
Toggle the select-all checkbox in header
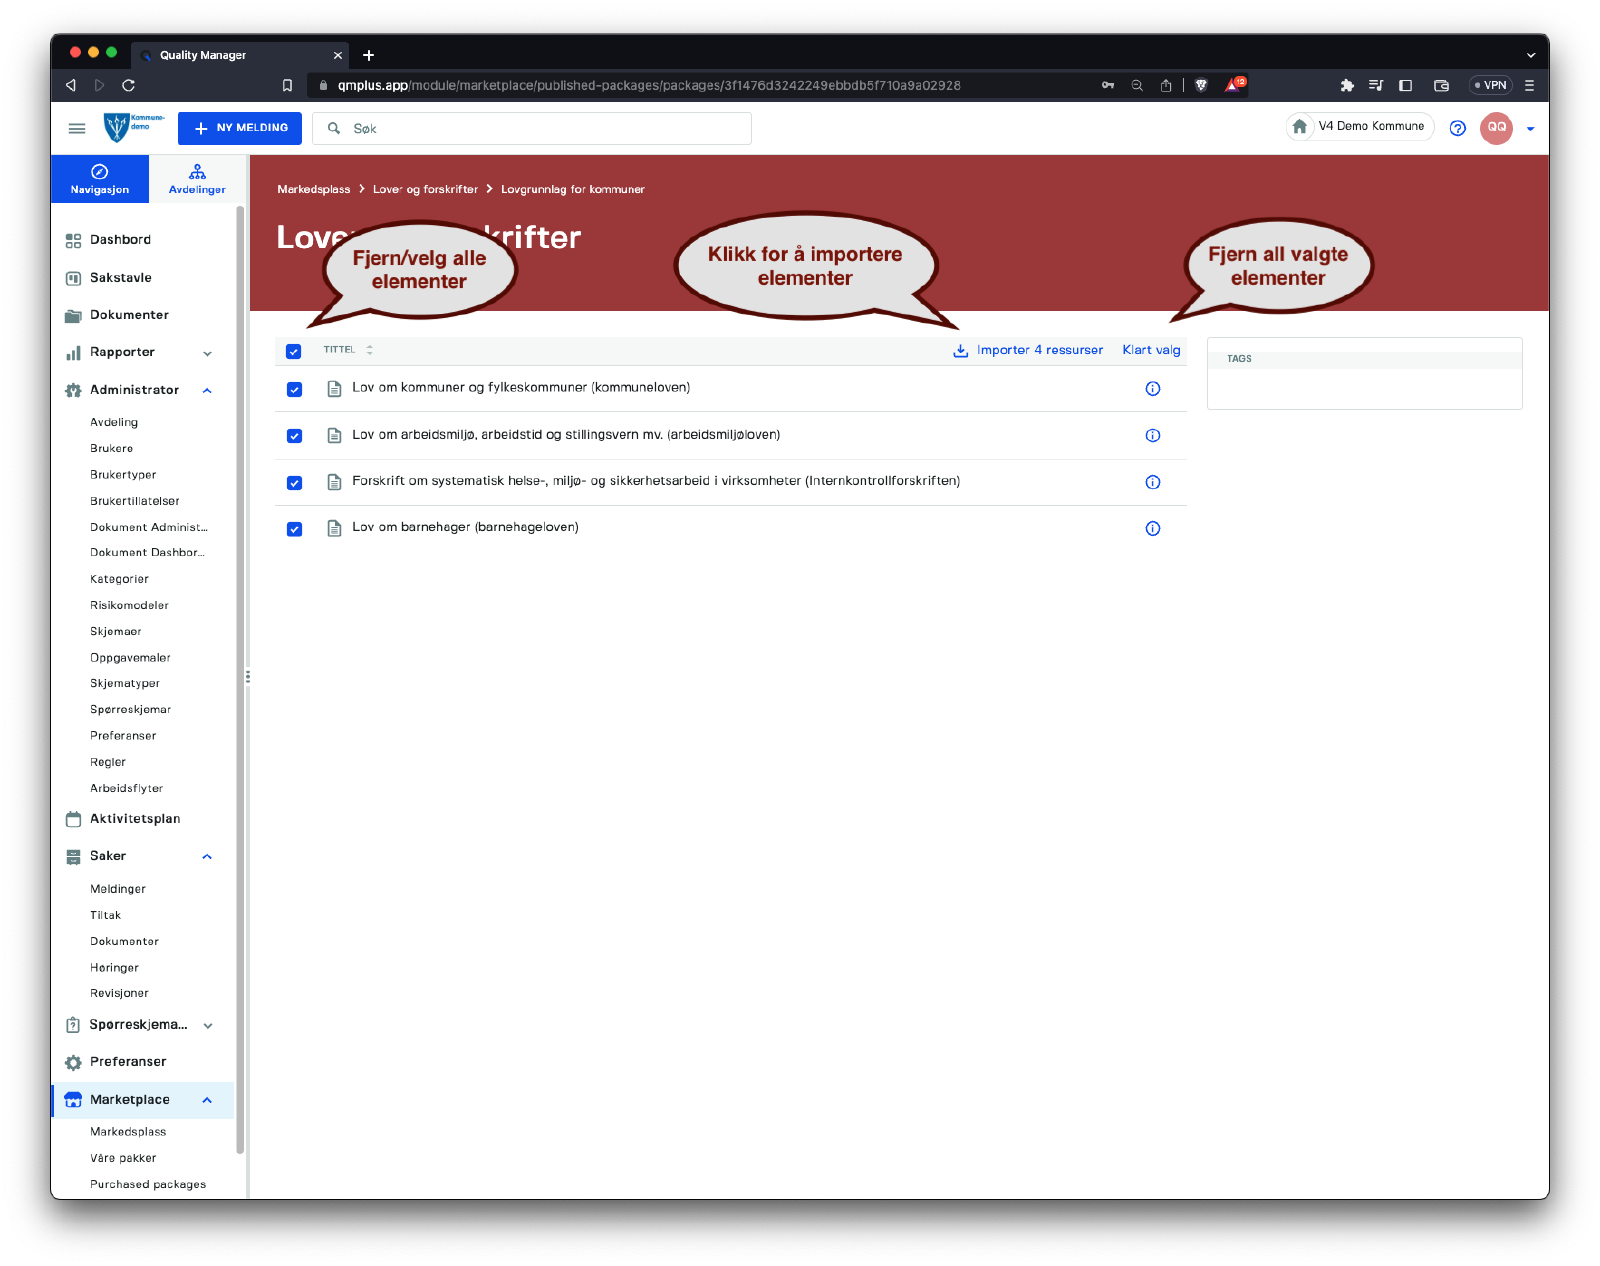[x=293, y=351]
